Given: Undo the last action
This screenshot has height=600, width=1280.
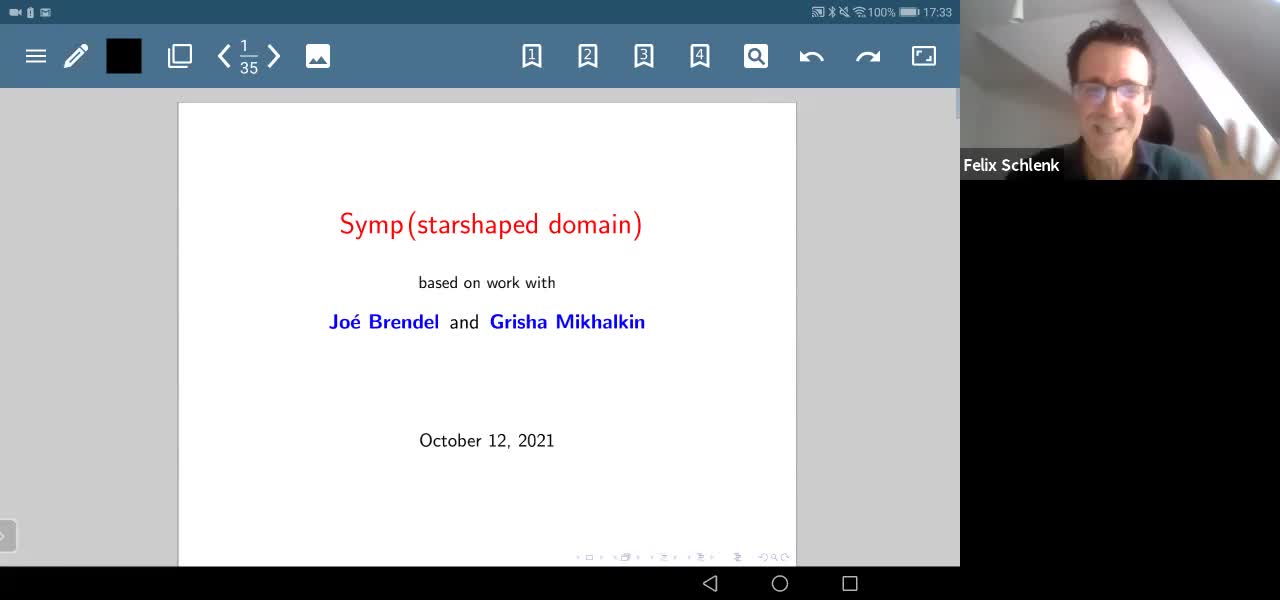Looking at the screenshot, I should (812, 57).
